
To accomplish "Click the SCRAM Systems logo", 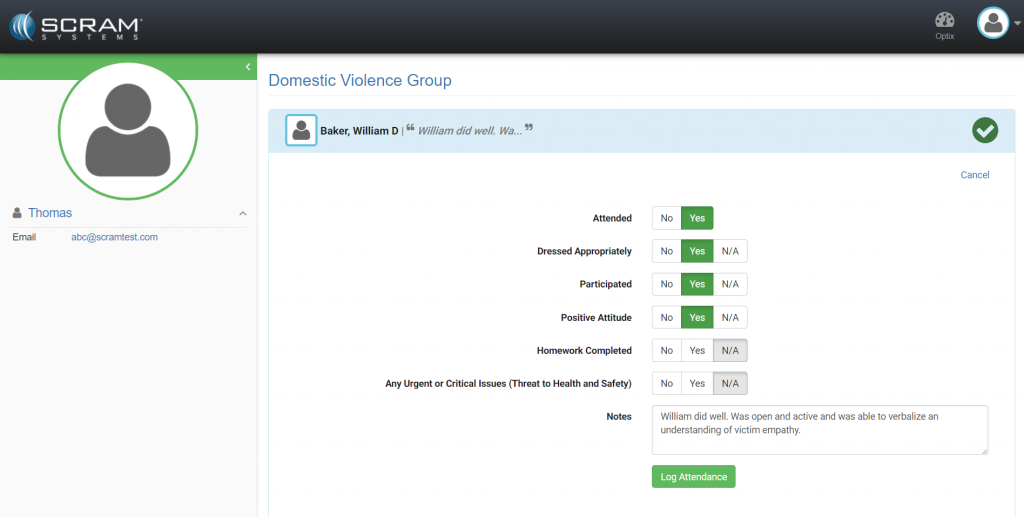I will (x=76, y=26).
